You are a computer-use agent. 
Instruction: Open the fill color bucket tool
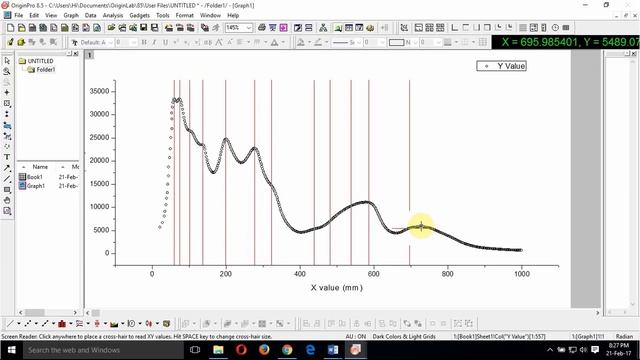[x=301, y=42]
